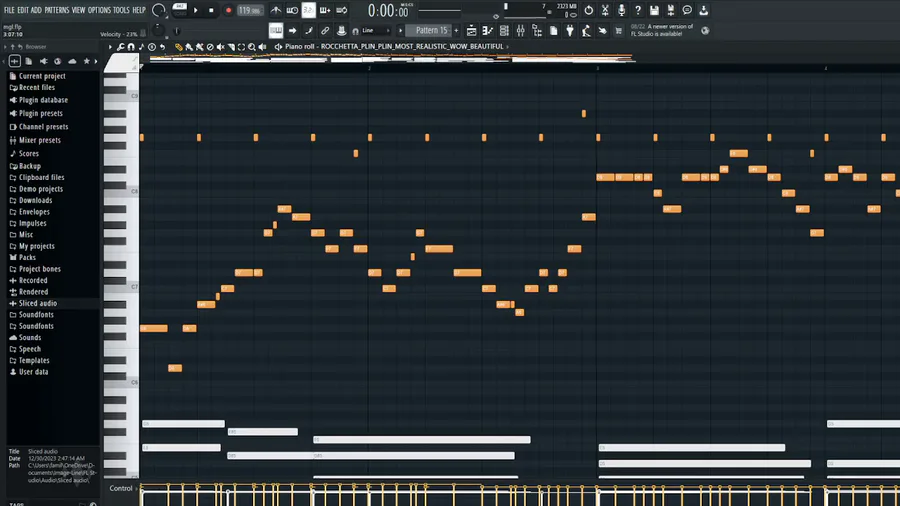Click the link/multilink controllers chain icon

325,30
